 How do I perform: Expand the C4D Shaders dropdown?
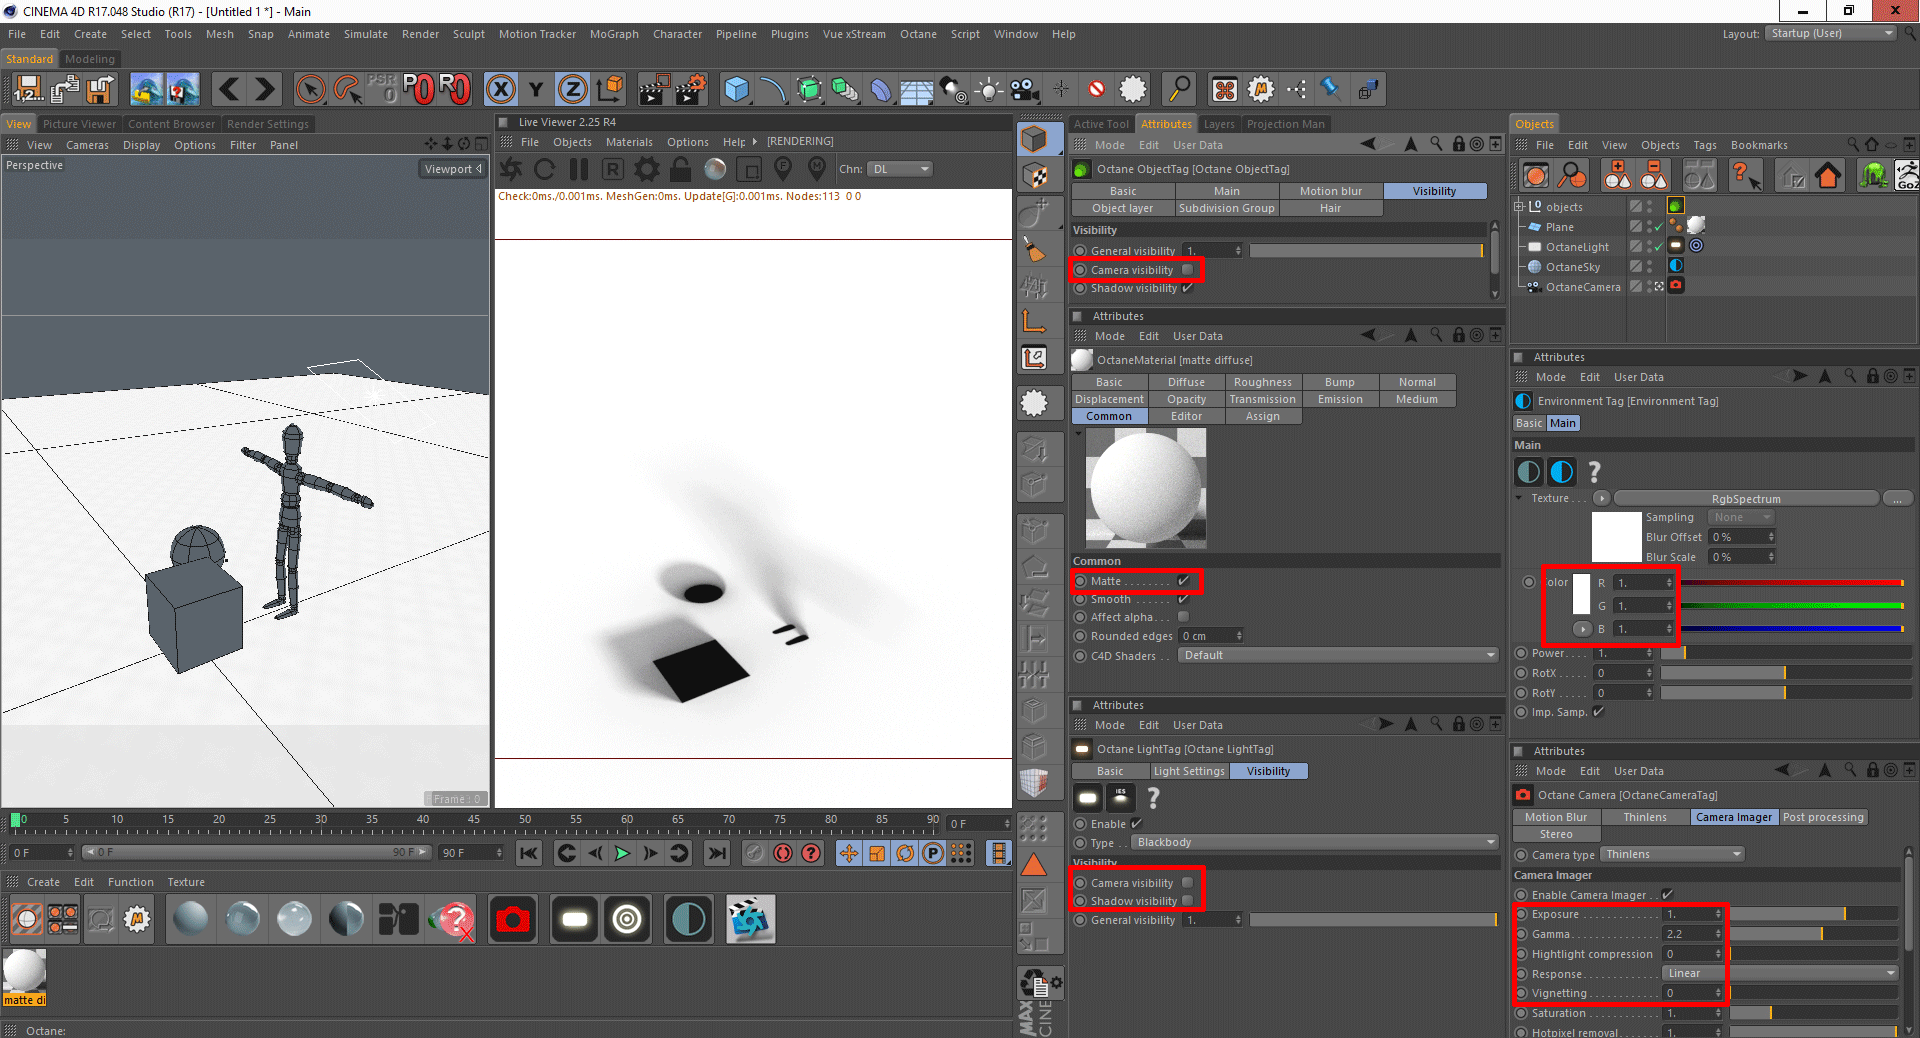pyautogui.click(x=1338, y=656)
